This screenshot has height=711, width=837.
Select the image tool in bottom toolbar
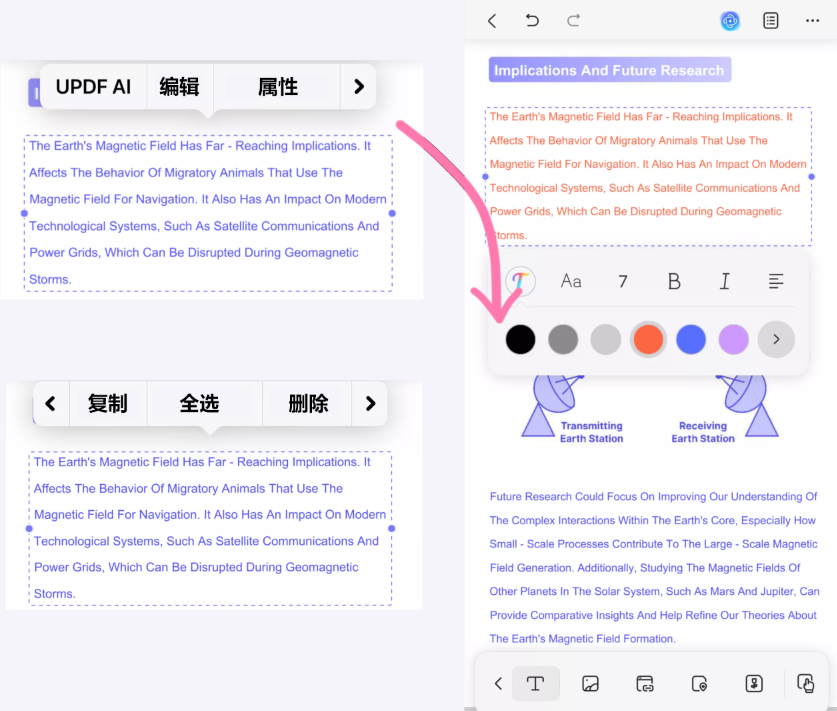tap(590, 684)
